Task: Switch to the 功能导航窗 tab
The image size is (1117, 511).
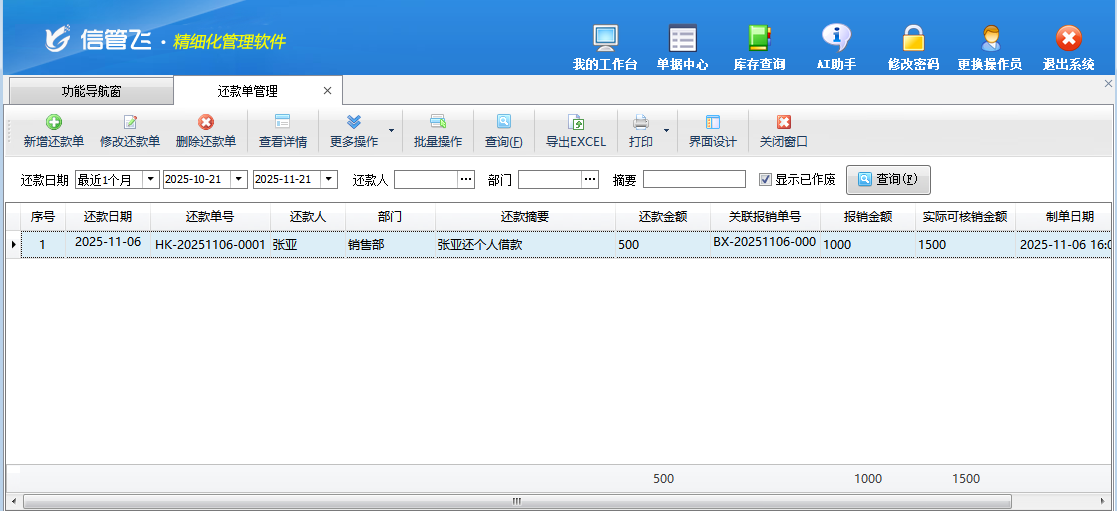Action: click(90, 91)
